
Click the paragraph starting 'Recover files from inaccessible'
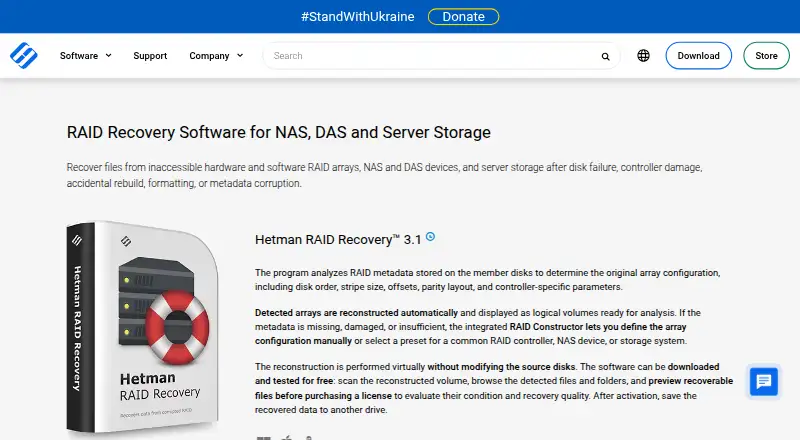pyautogui.click(x=385, y=175)
